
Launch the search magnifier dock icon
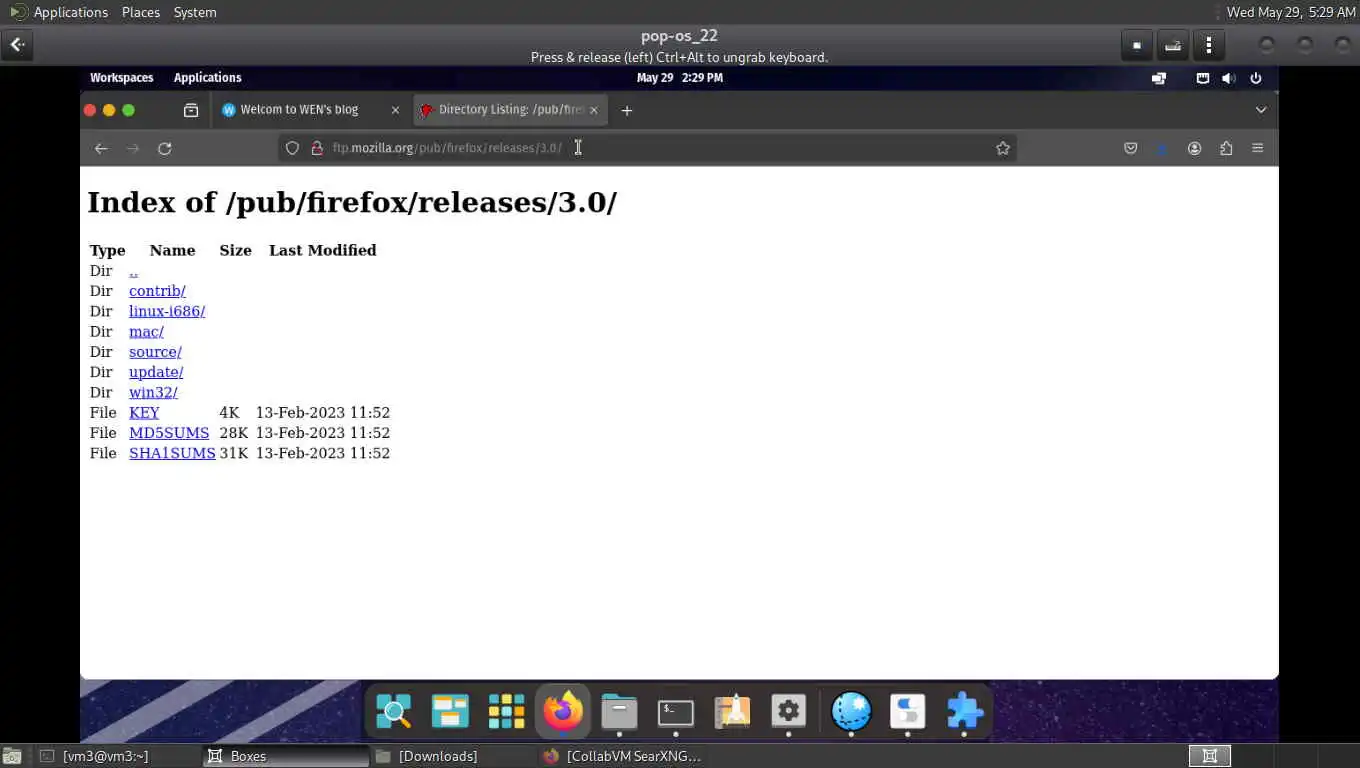(394, 712)
